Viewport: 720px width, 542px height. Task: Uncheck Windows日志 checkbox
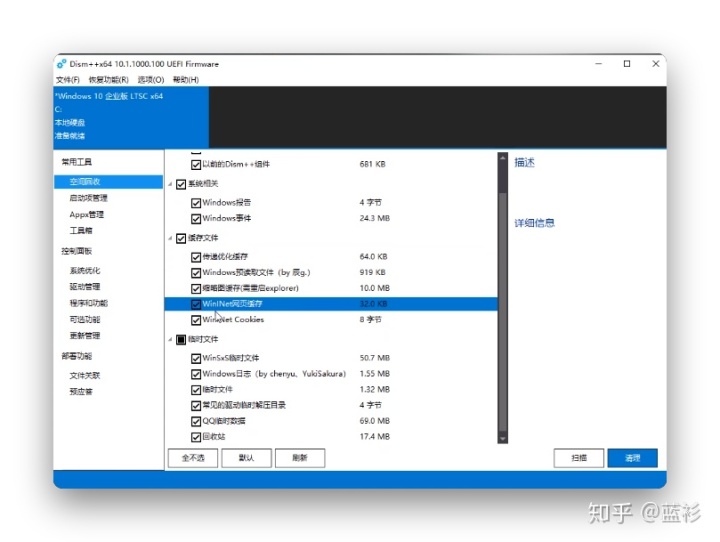196,374
